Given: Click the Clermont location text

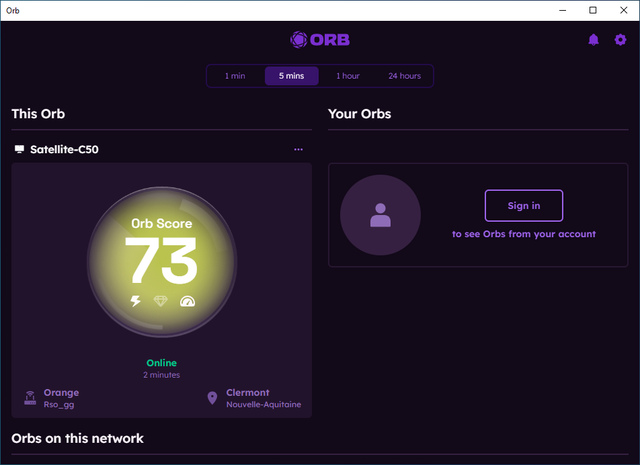Looking at the screenshot, I should point(248,392).
